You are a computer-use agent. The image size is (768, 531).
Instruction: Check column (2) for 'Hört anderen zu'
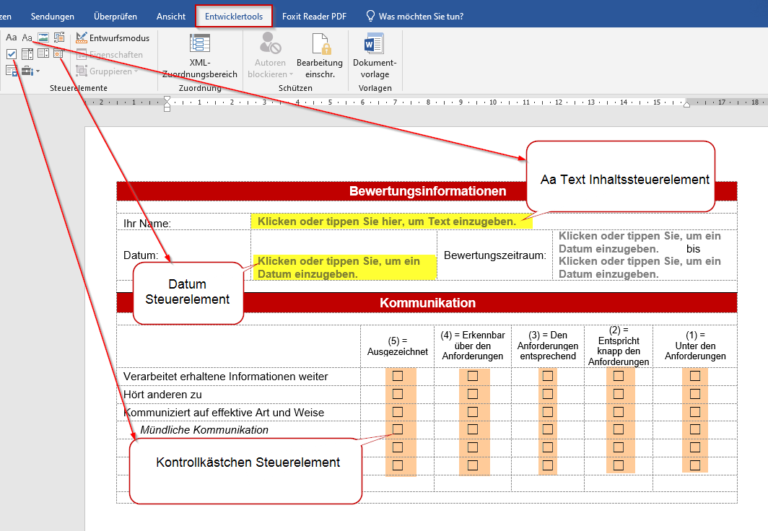pyautogui.click(x=618, y=394)
